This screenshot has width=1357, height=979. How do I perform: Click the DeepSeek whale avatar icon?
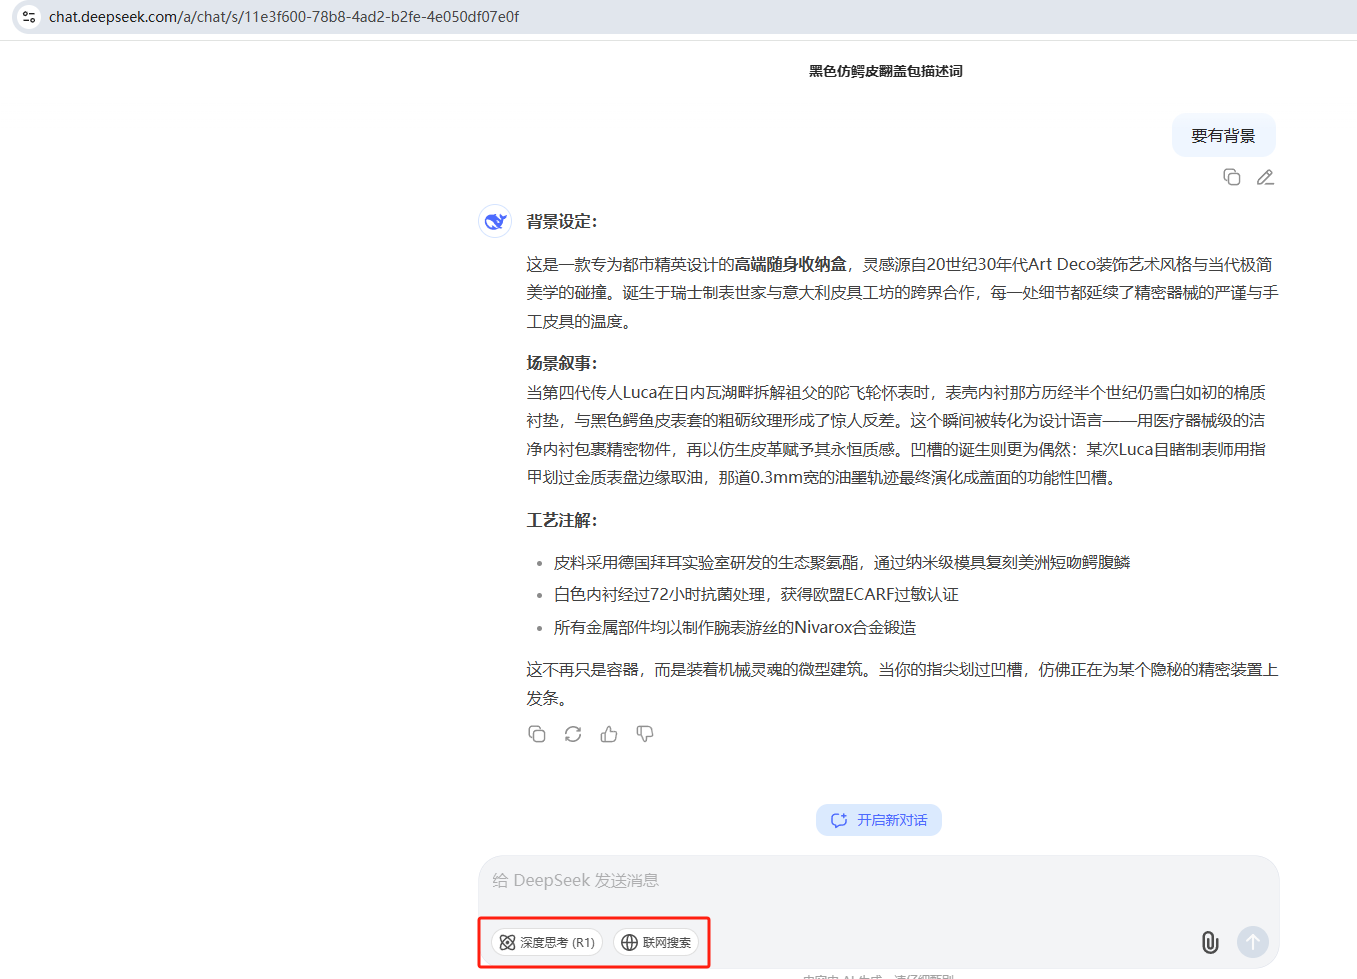495,221
